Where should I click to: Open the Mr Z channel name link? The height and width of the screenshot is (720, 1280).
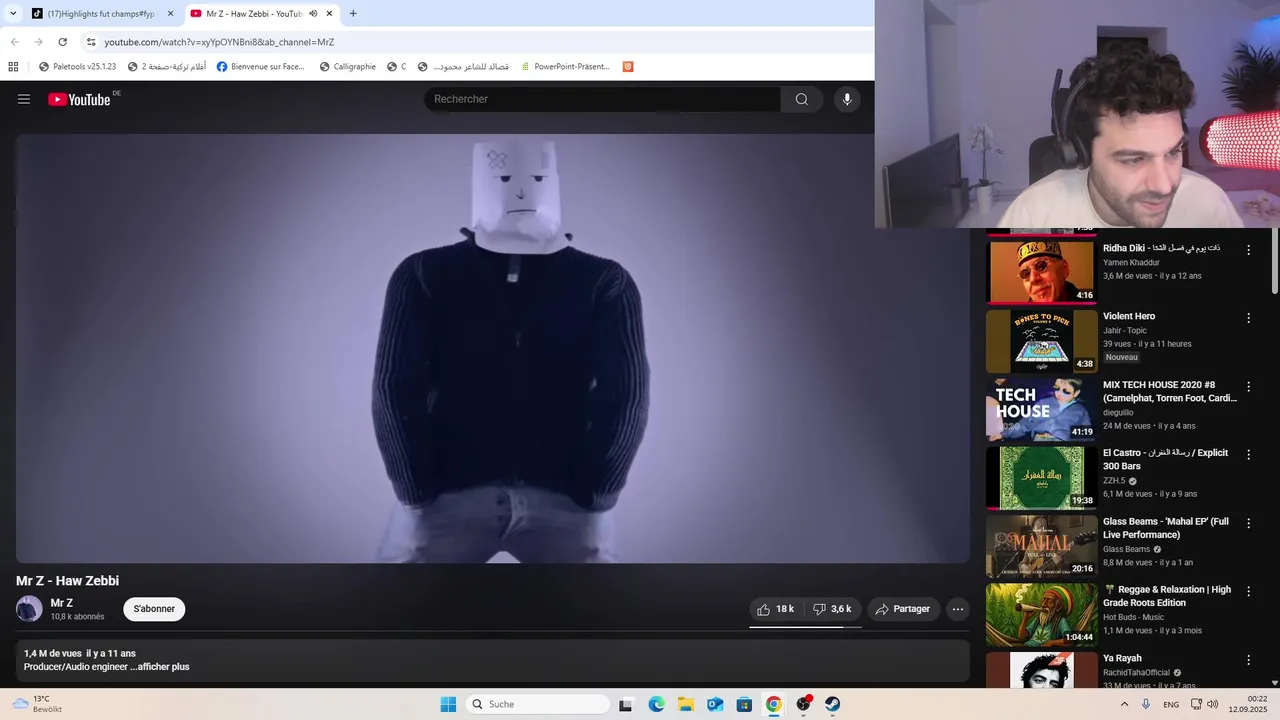coord(62,603)
